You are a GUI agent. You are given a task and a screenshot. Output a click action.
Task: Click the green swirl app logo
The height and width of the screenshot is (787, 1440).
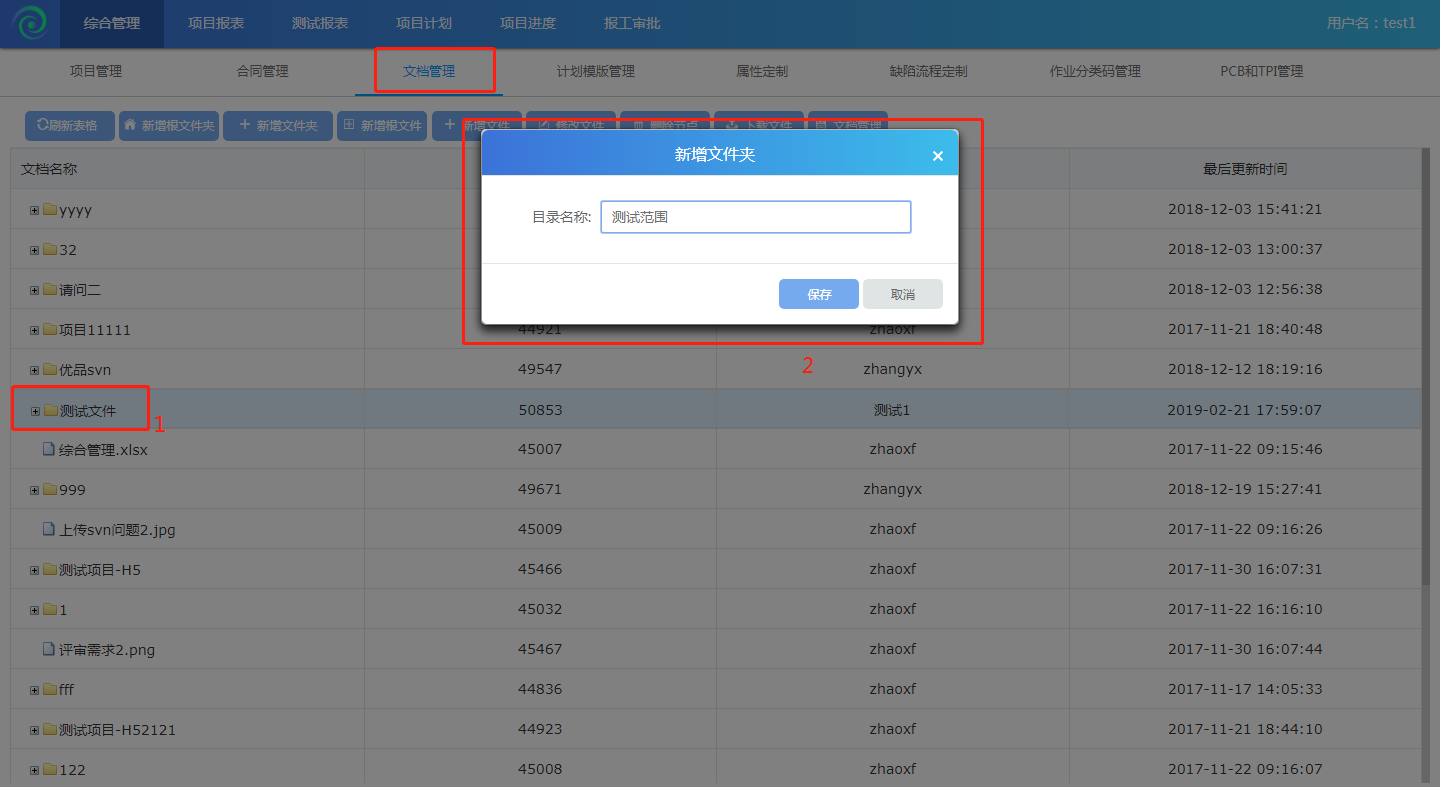pyautogui.click(x=30, y=23)
